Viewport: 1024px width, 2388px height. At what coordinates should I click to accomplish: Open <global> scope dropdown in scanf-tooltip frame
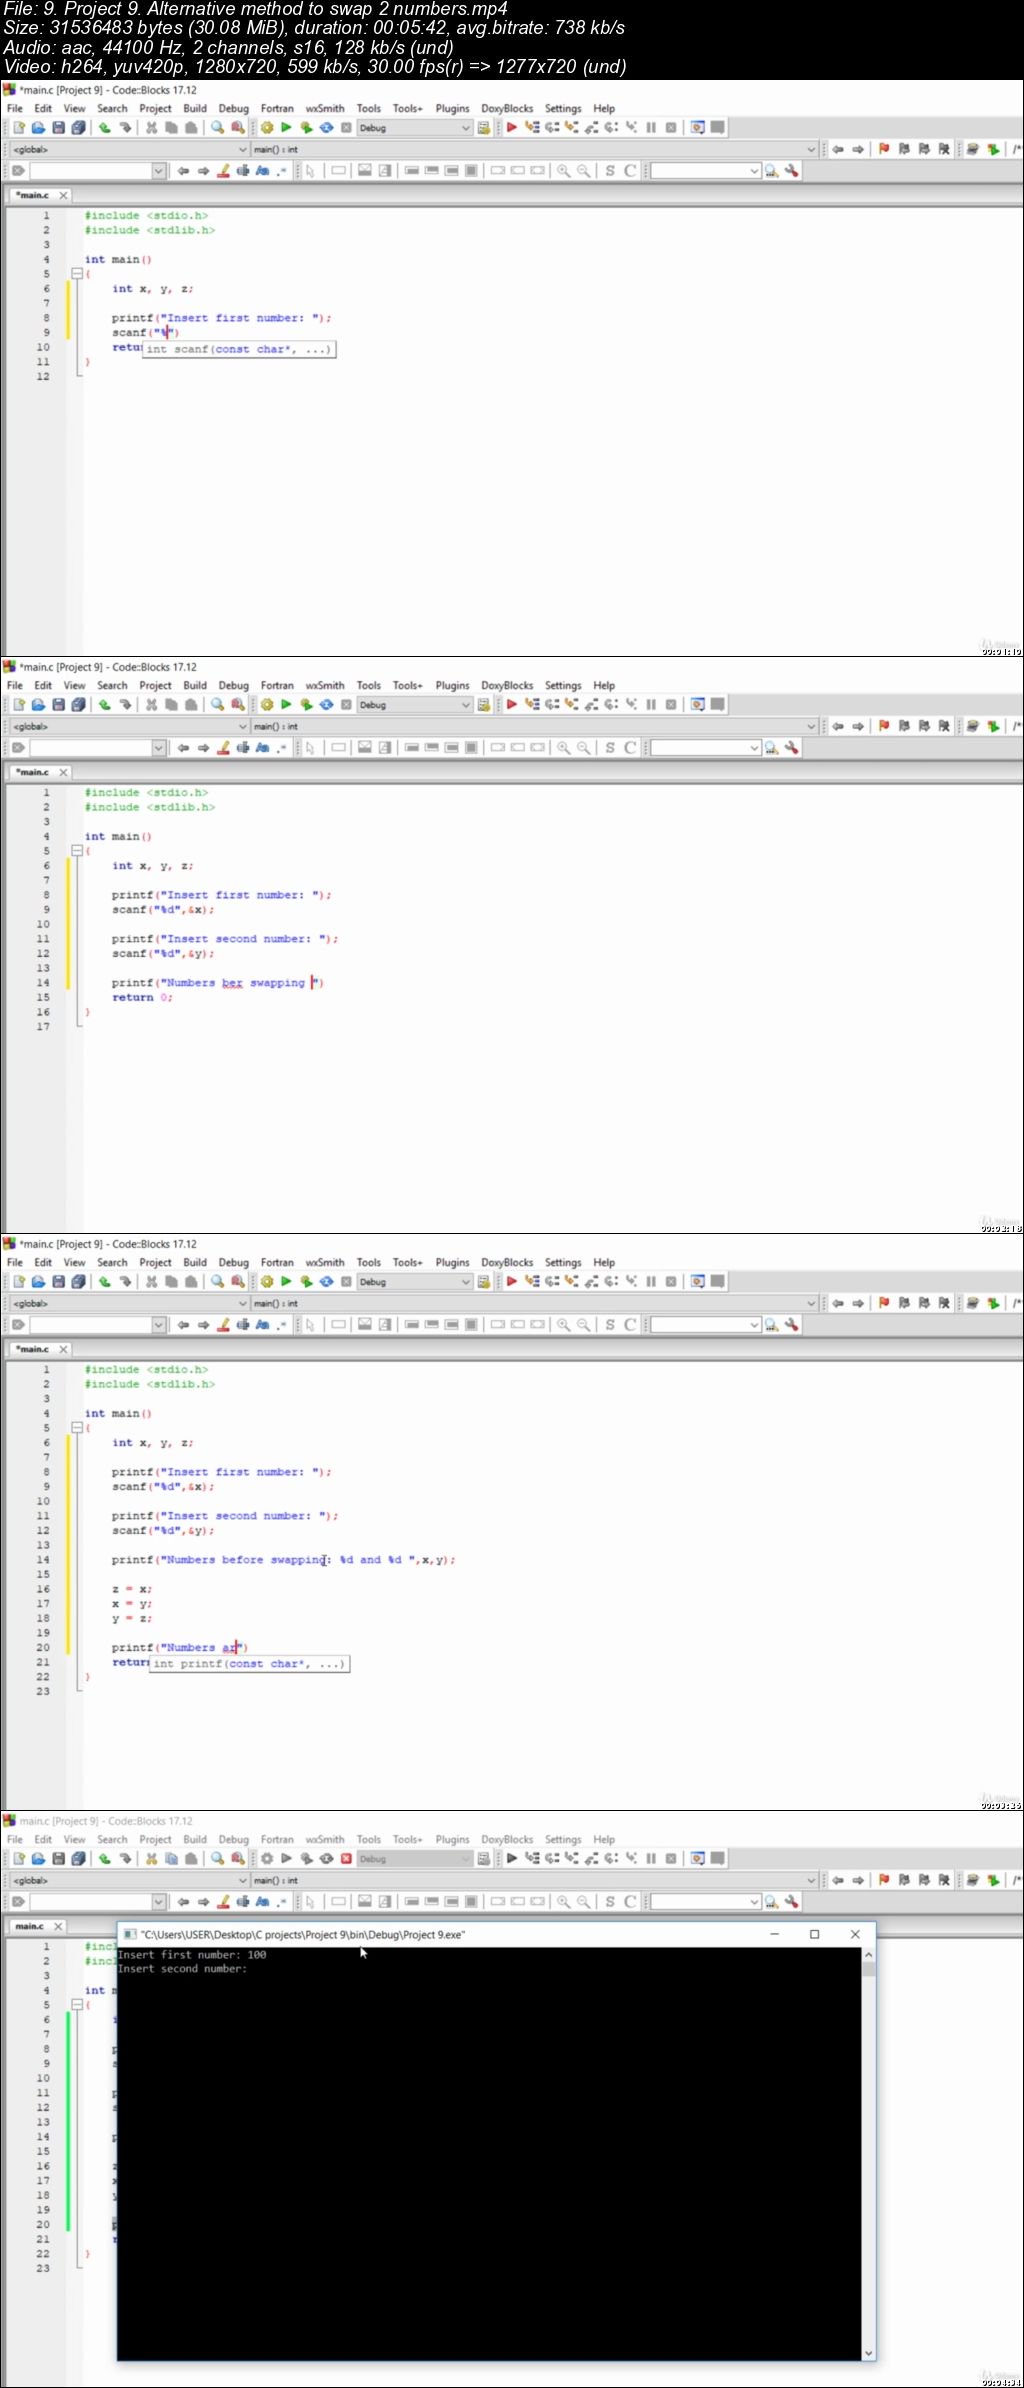[x=129, y=149]
